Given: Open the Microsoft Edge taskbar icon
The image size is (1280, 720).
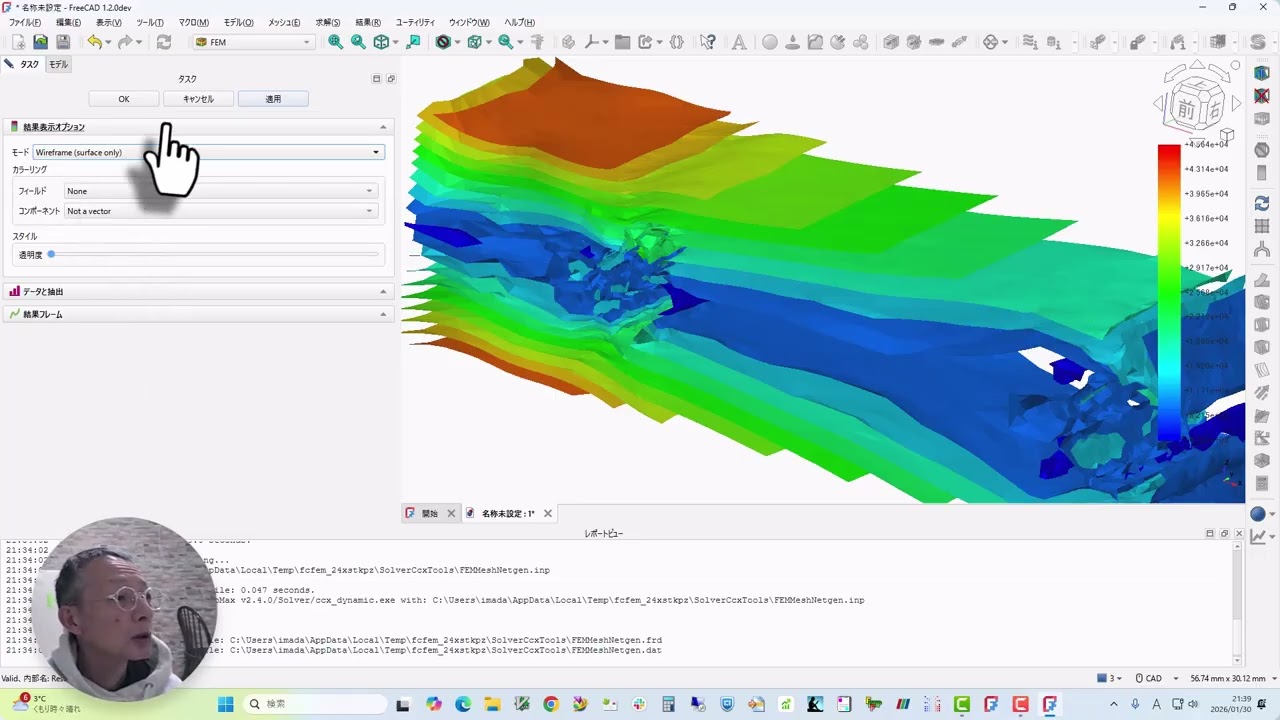Looking at the screenshot, I should [x=461, y=704].
